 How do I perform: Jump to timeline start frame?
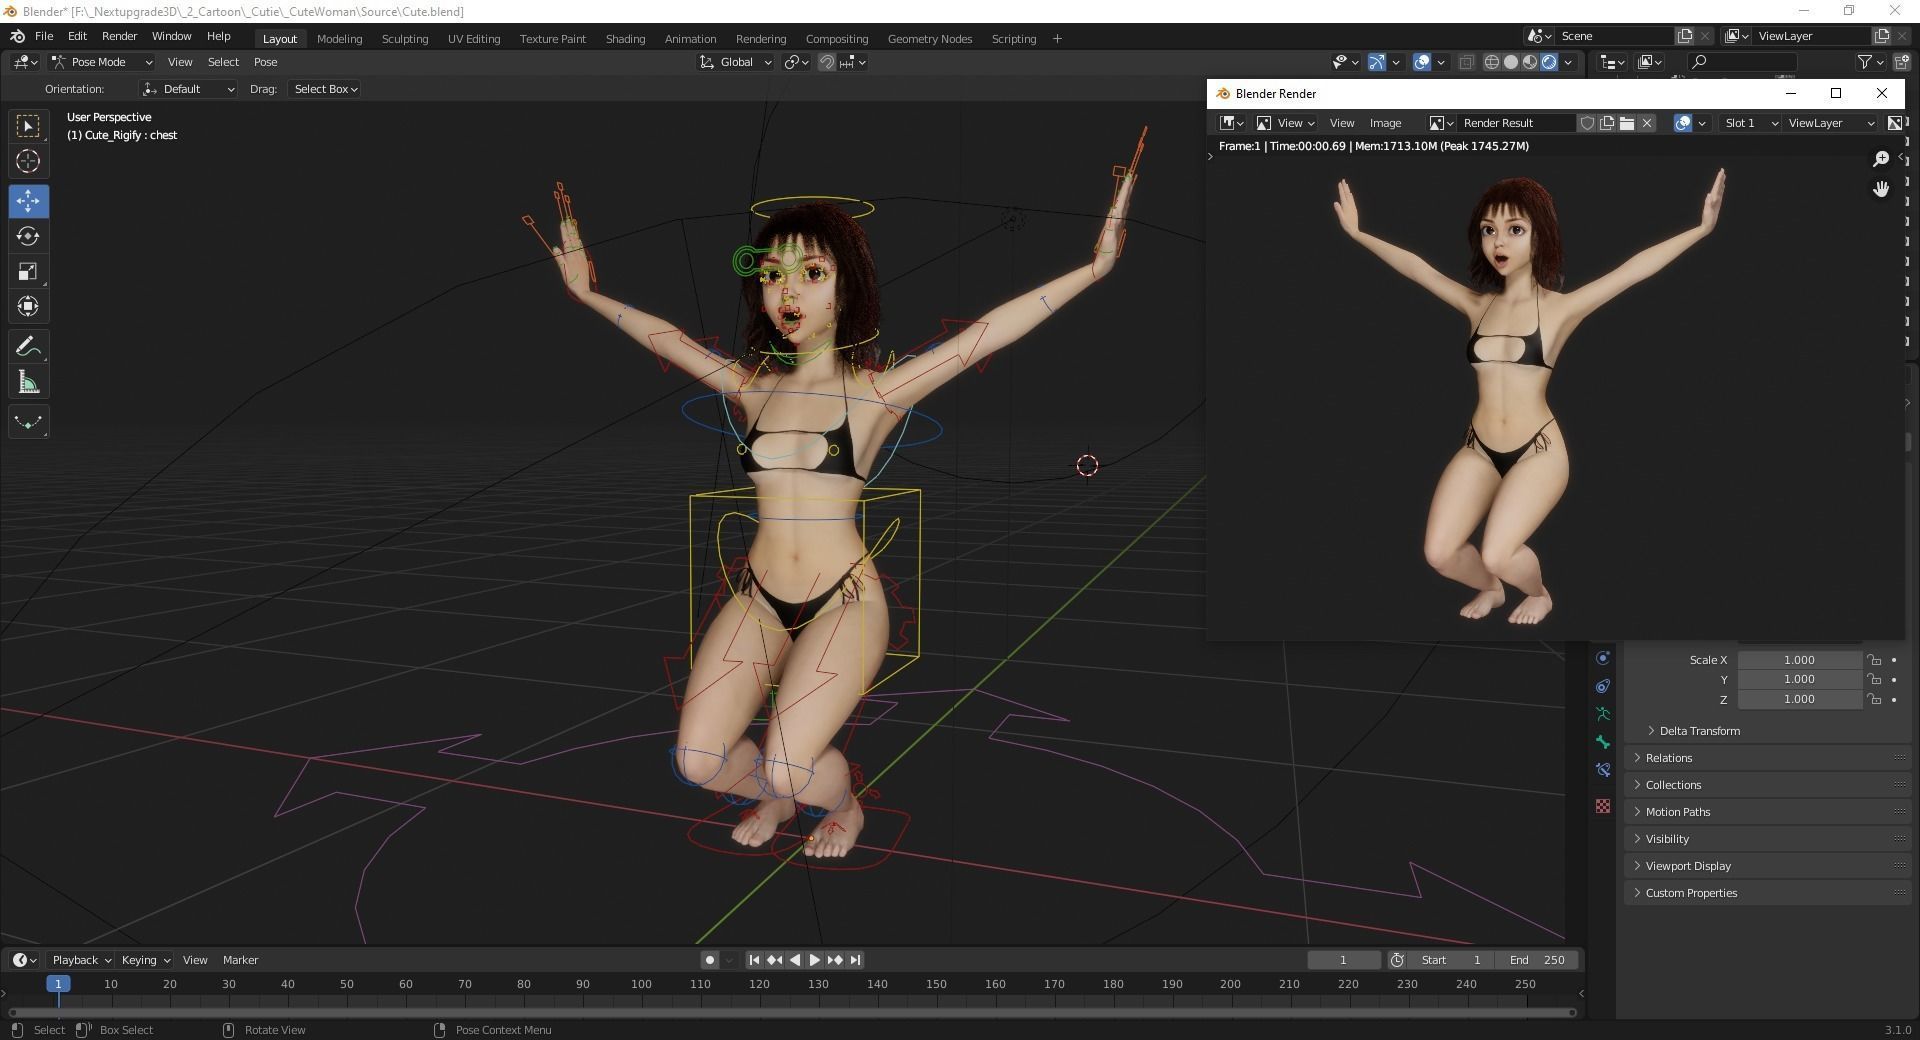(x=755, y=960)
